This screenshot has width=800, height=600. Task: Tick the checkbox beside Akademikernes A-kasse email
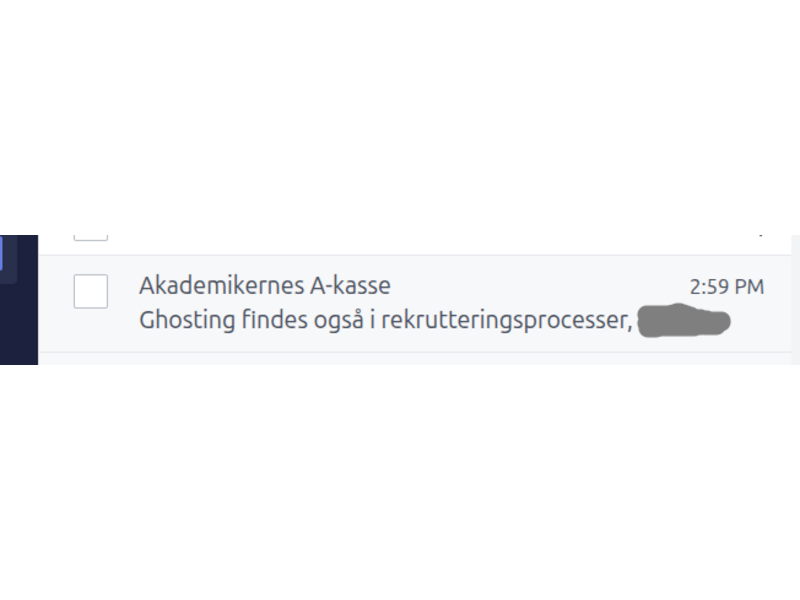pos(91,291)
